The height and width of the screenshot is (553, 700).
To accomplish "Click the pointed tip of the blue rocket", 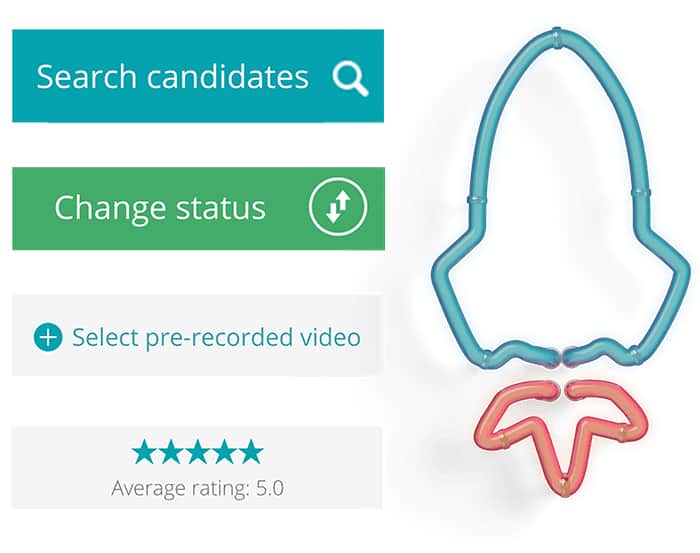I will click(x=556, y=36).
